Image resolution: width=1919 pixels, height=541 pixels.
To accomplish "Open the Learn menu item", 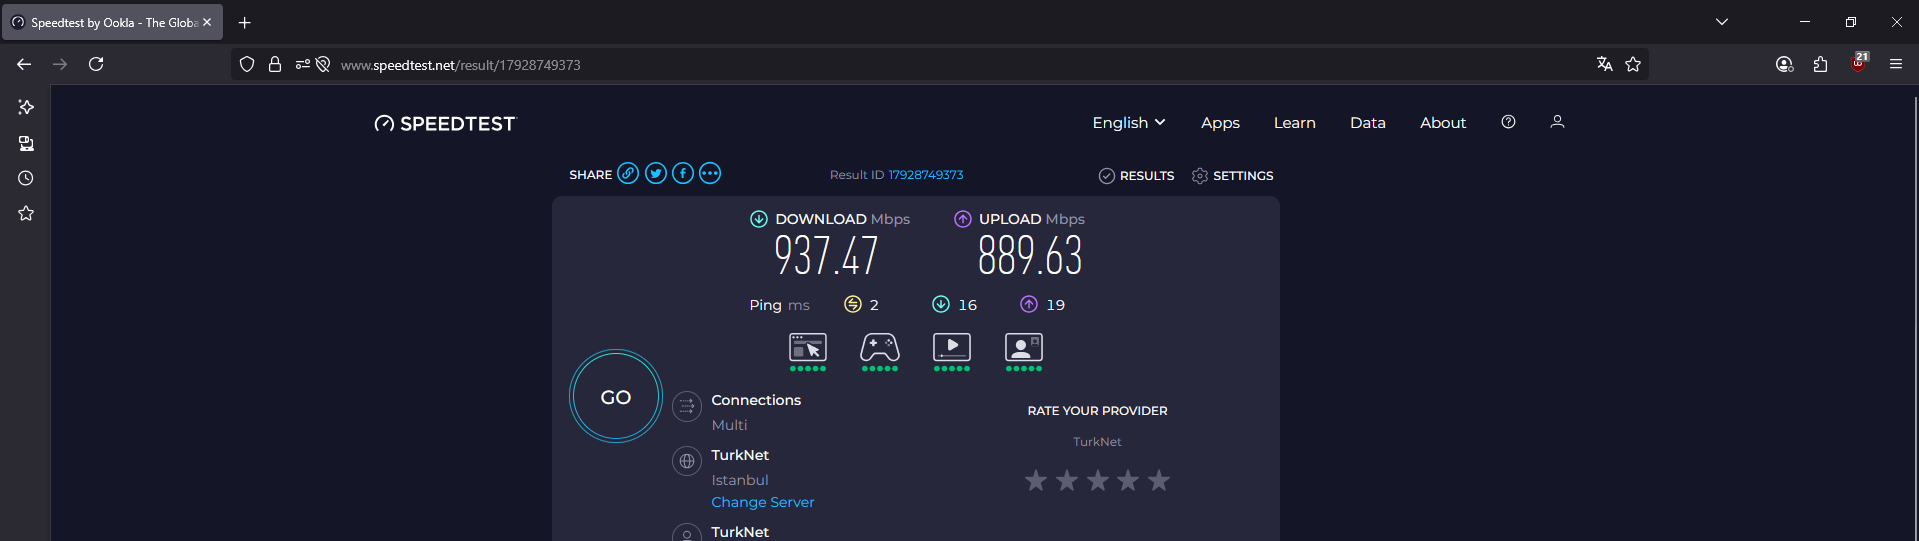I will coord(1294,123).
